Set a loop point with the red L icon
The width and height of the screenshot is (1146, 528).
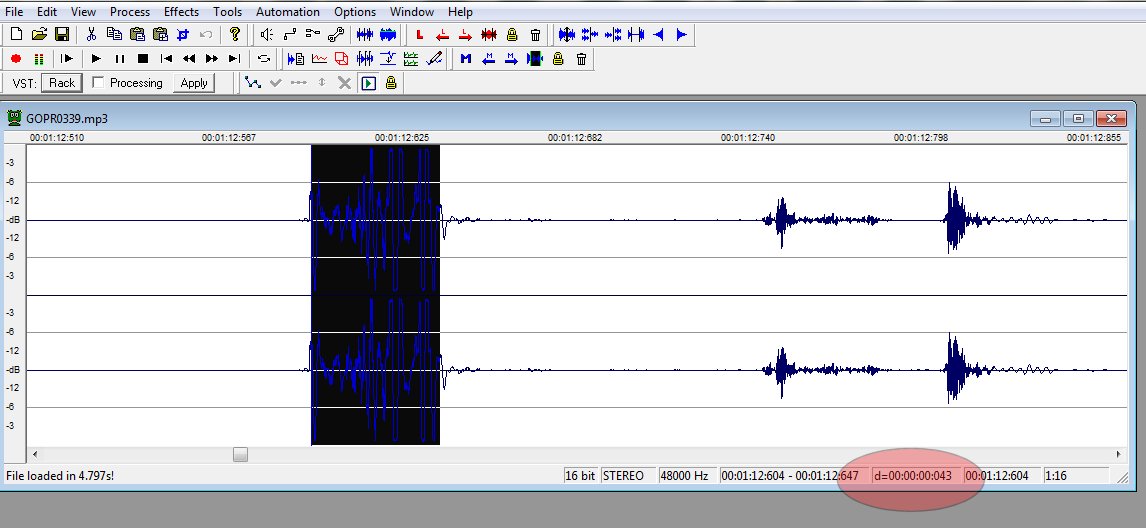[x=419, y=34]
